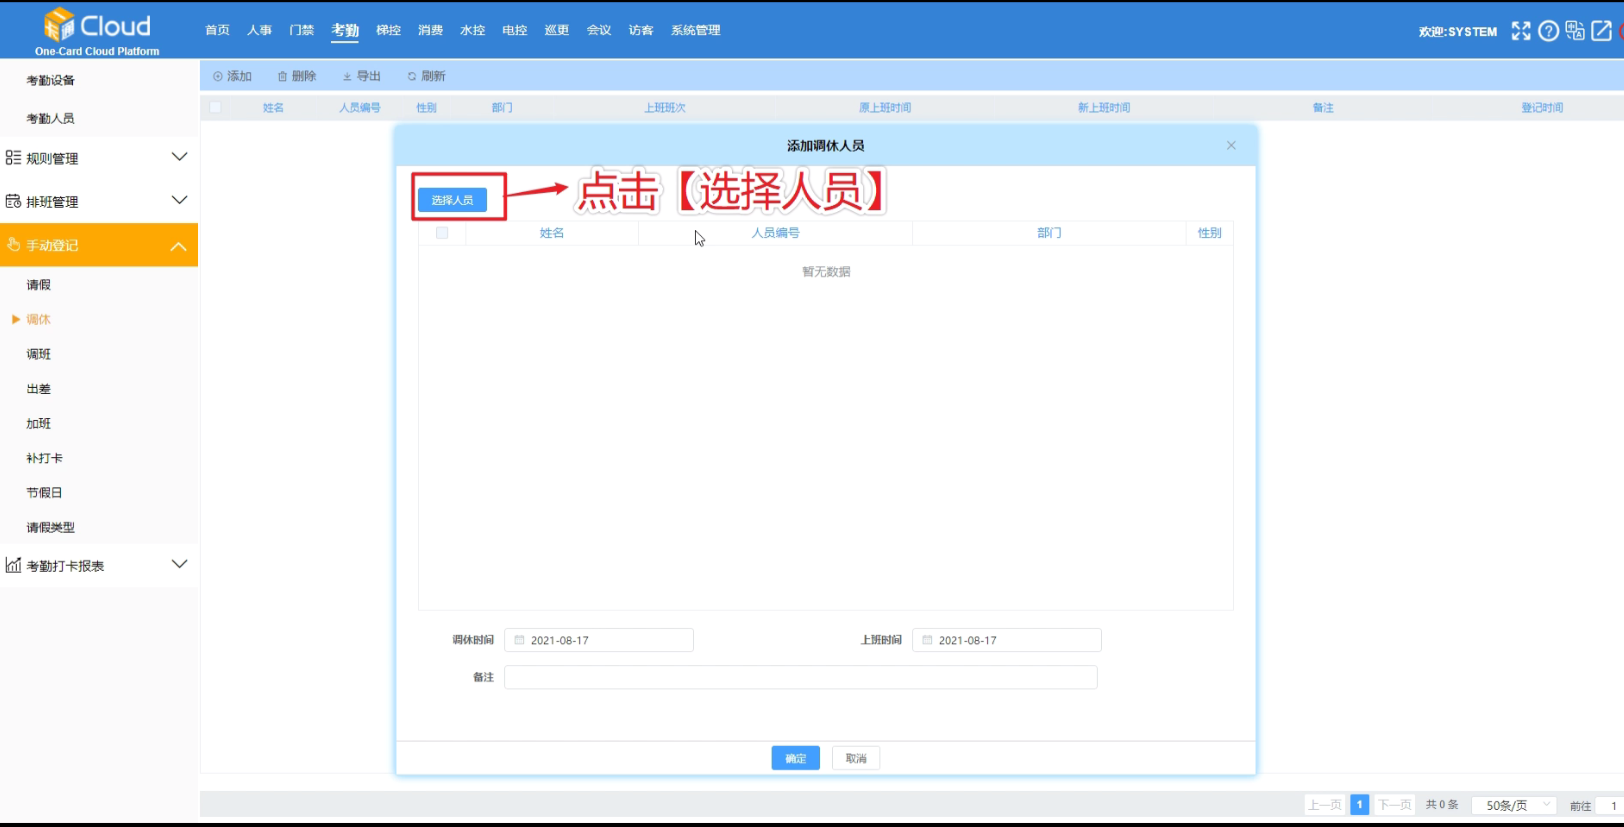Viewport: 1624px width, 827px height.
Task: Click the Cloud platform logo
Action: pyautogui.click(x=97, y=31)
